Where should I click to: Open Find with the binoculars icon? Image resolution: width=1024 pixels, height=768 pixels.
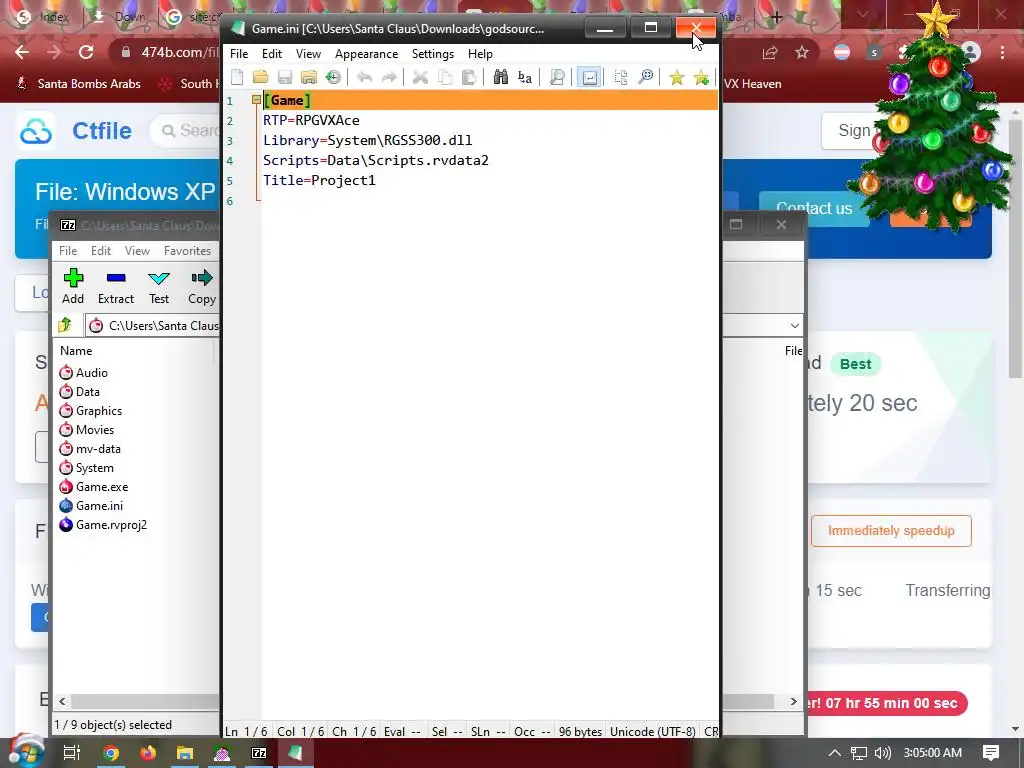coord(500,78)
